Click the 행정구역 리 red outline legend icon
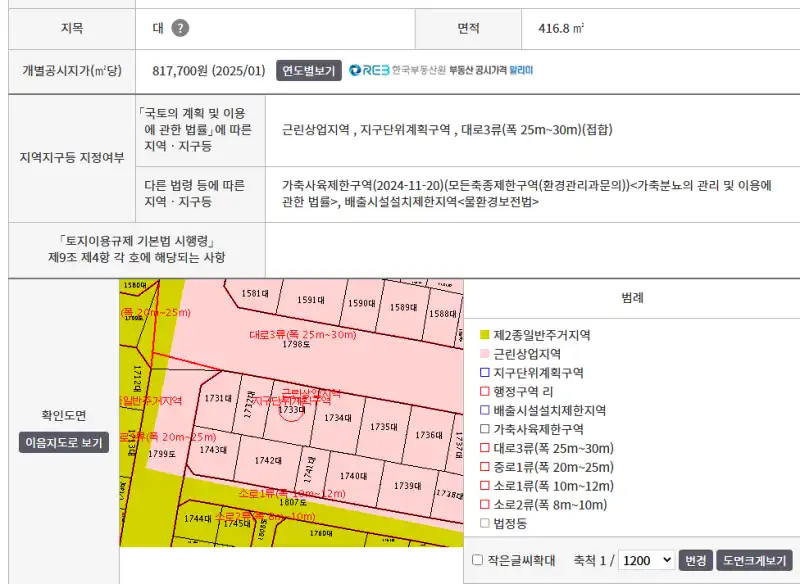Viewport: 800px width, 584px height. (x=485, y=391)
